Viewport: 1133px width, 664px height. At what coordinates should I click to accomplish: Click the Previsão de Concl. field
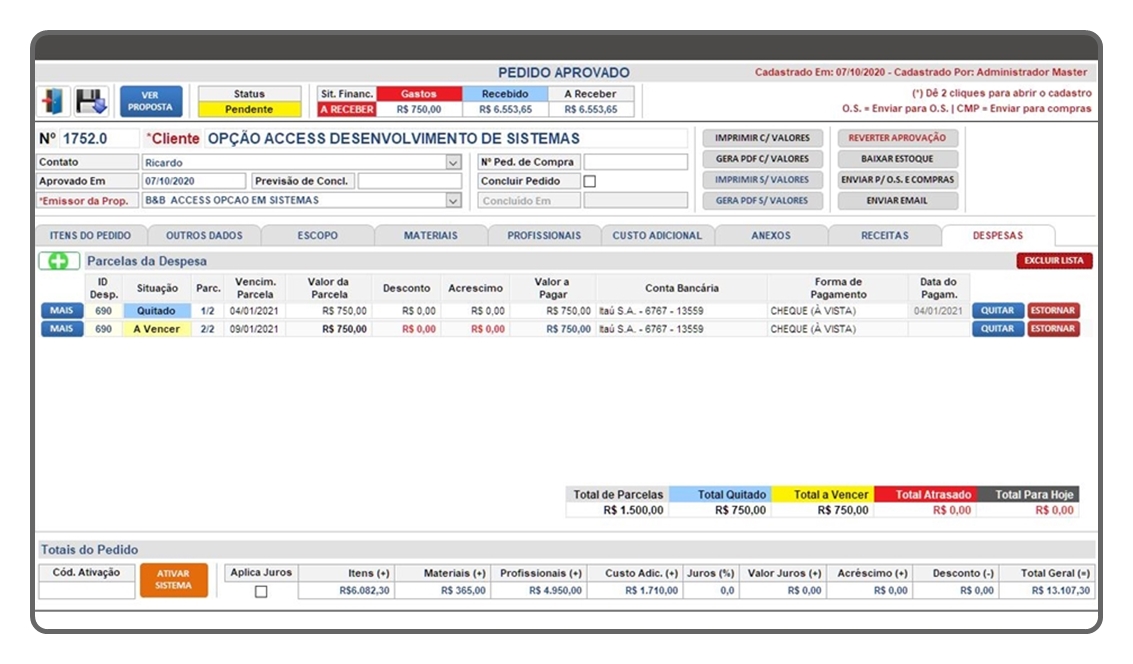(x=410, y=181)
